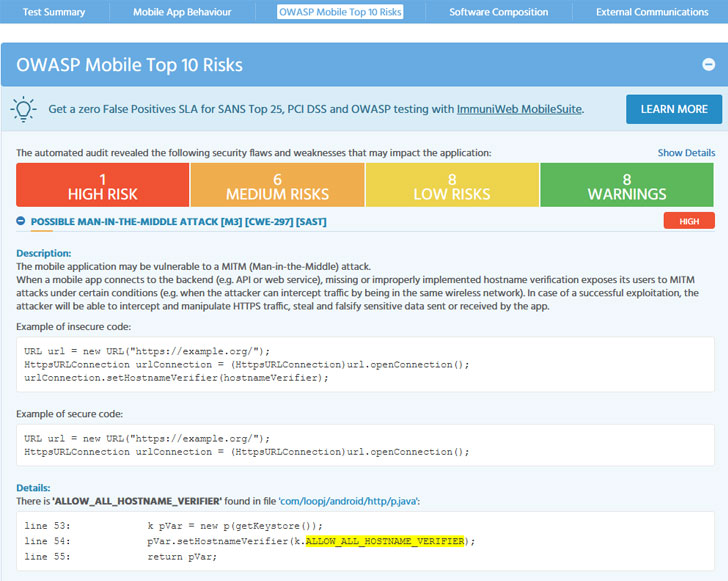The image size is (728, 581).
Task: Select the yellow 8 Low Risks tile
Action: click(452, 186)
